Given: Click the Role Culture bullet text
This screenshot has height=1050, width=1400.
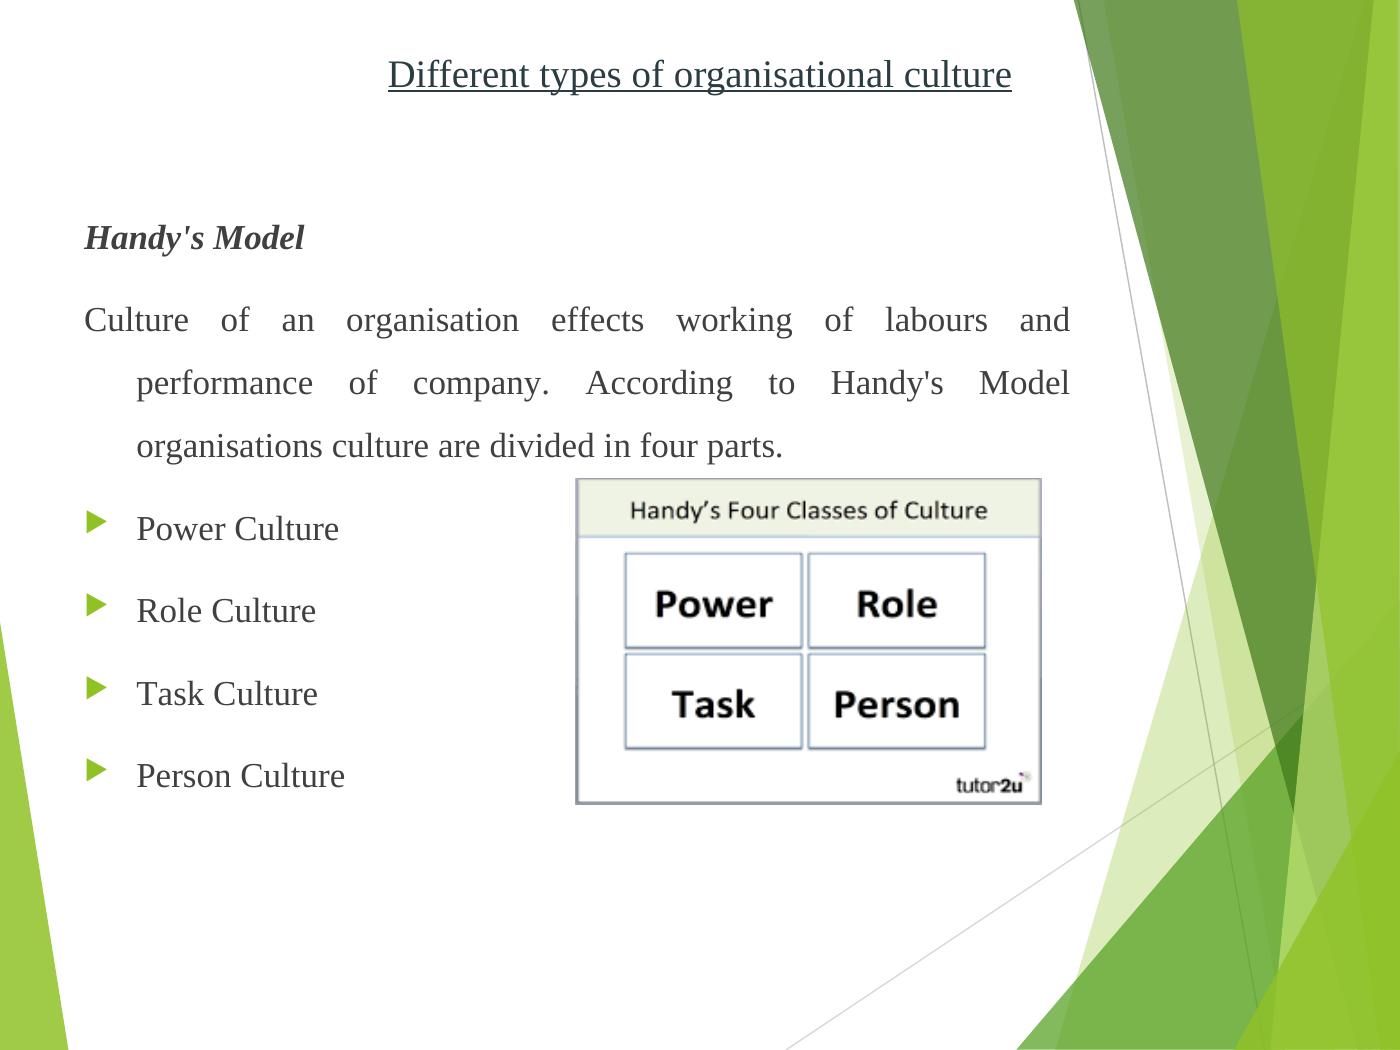Looking at the screenshot, I should (x=226, y=611).
